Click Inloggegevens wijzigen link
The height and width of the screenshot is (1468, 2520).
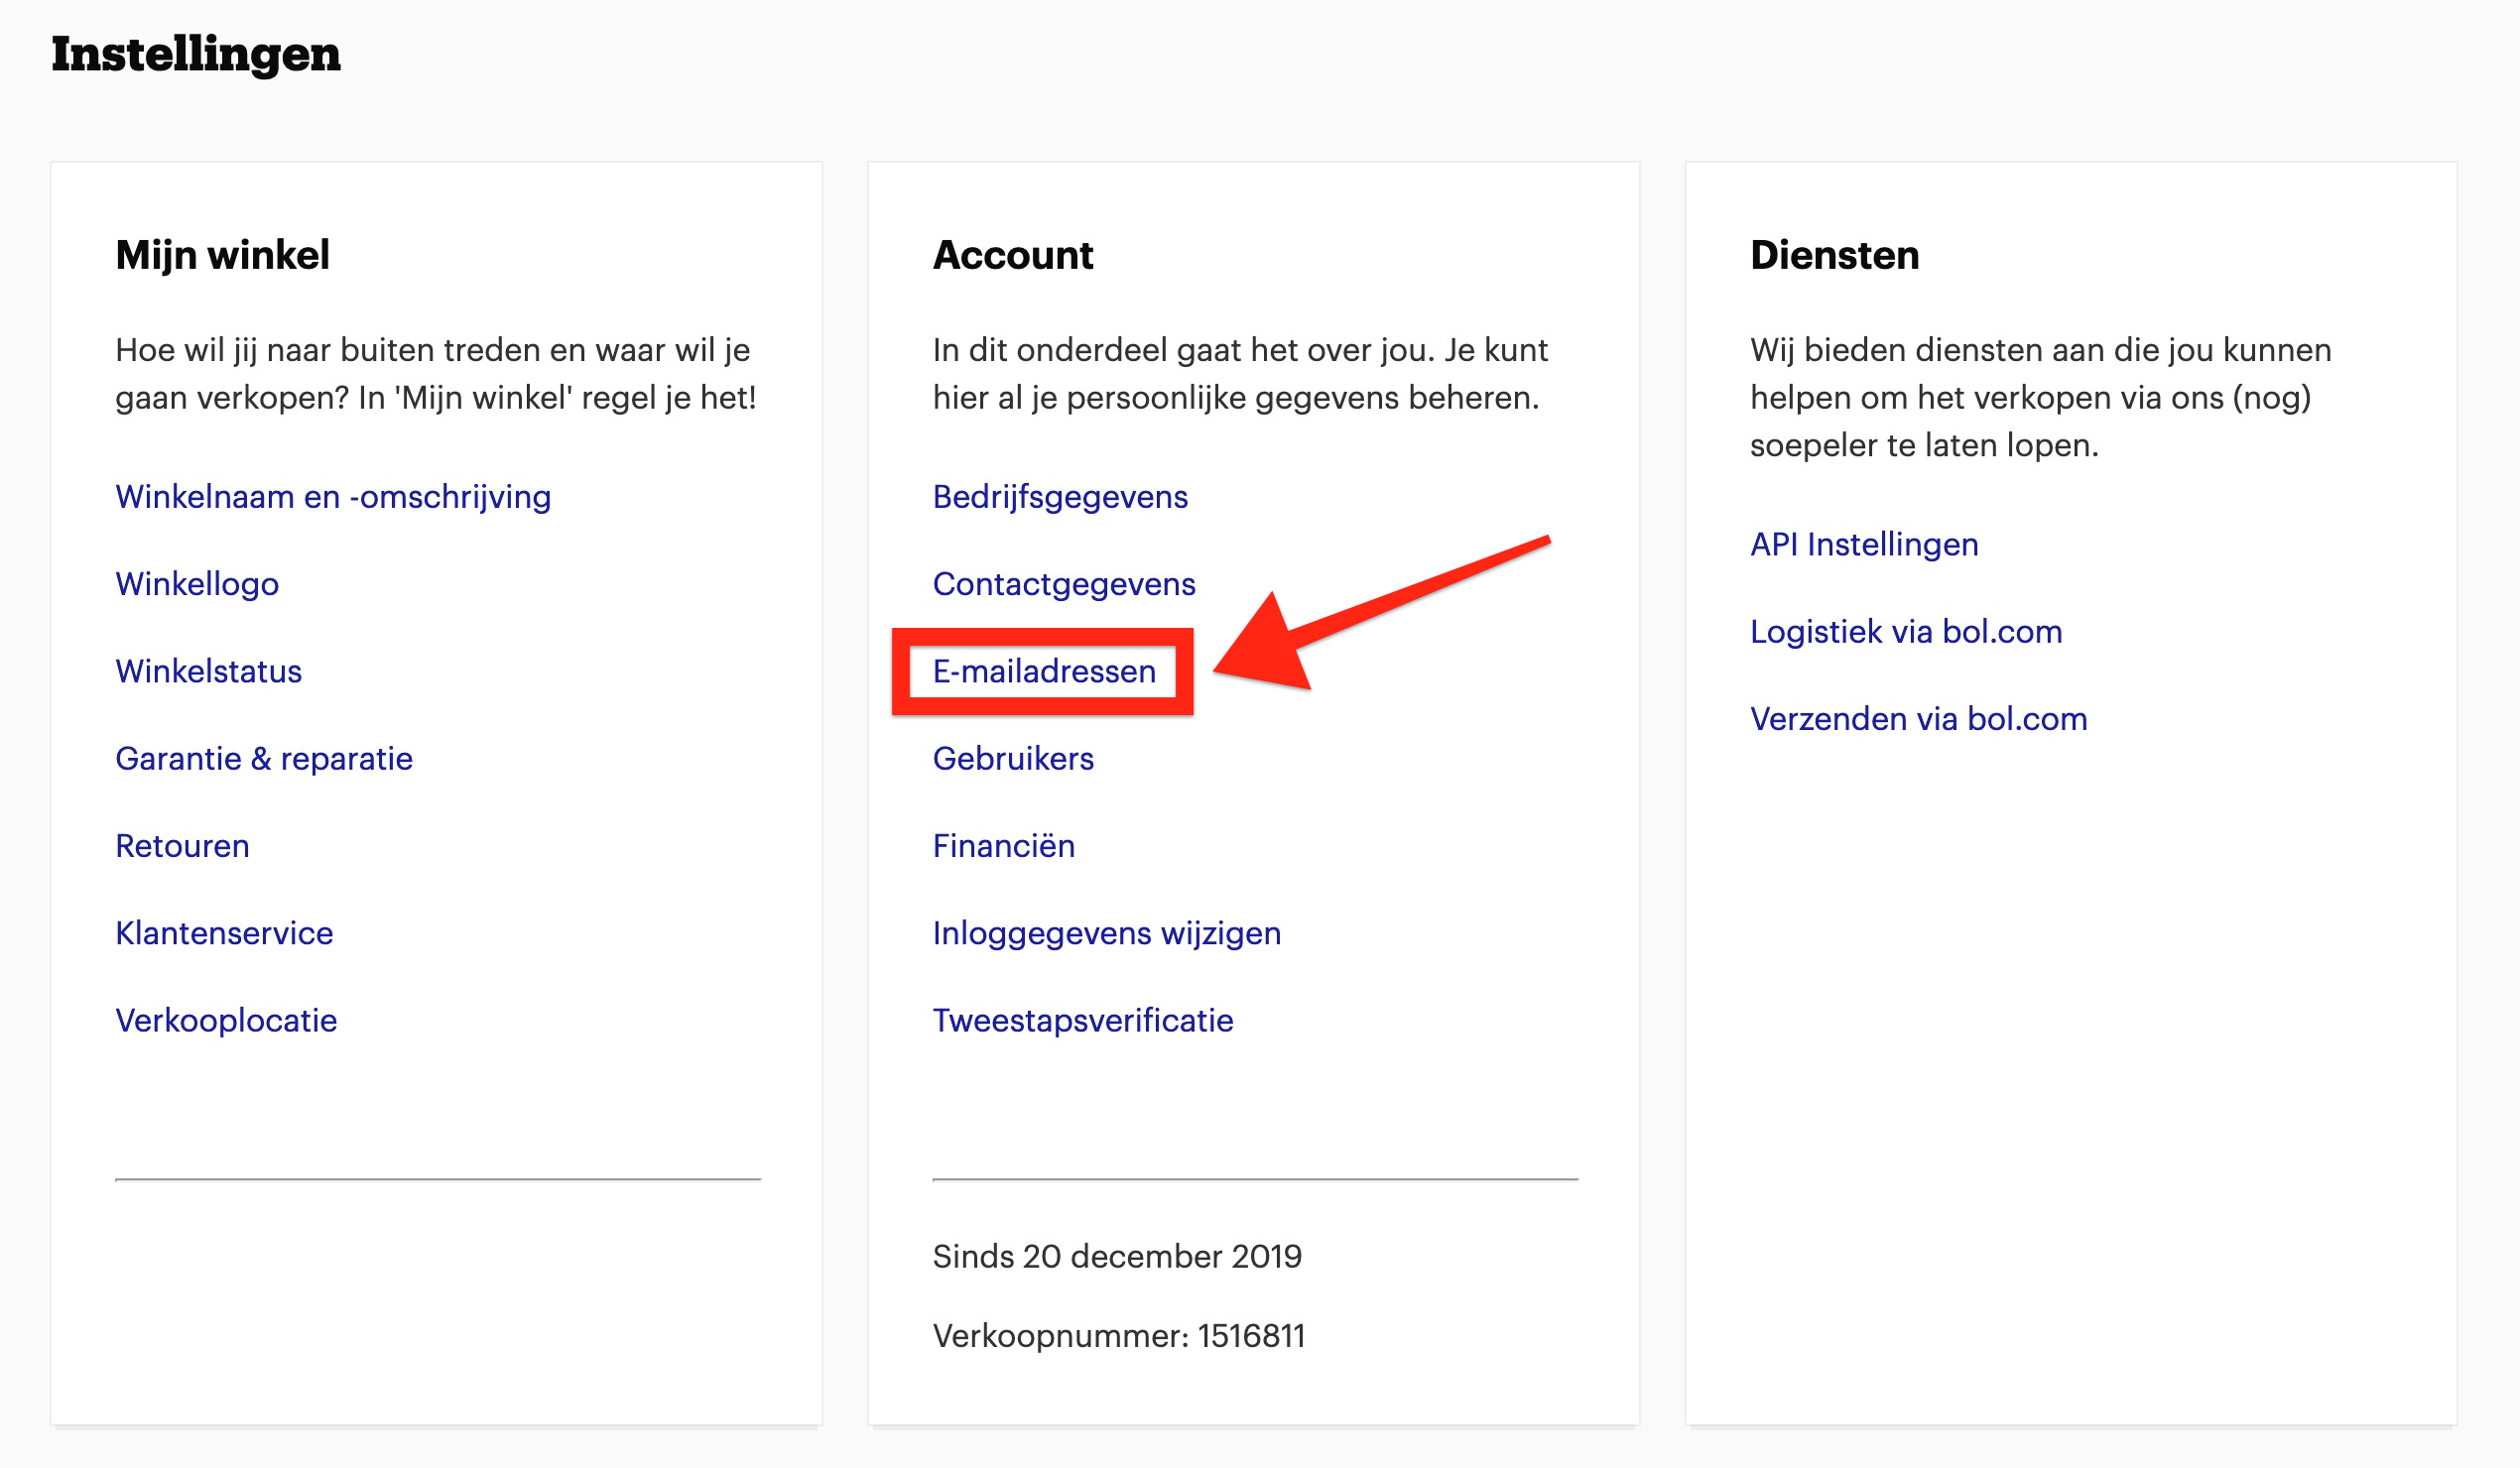point(1106,933)
